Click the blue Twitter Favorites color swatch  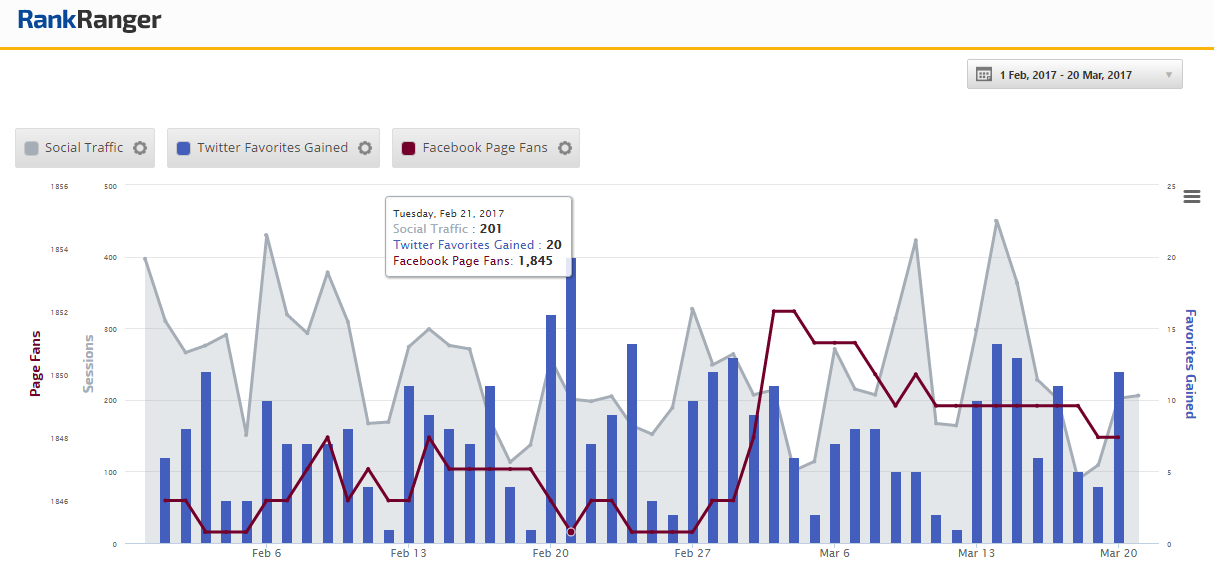184,148
